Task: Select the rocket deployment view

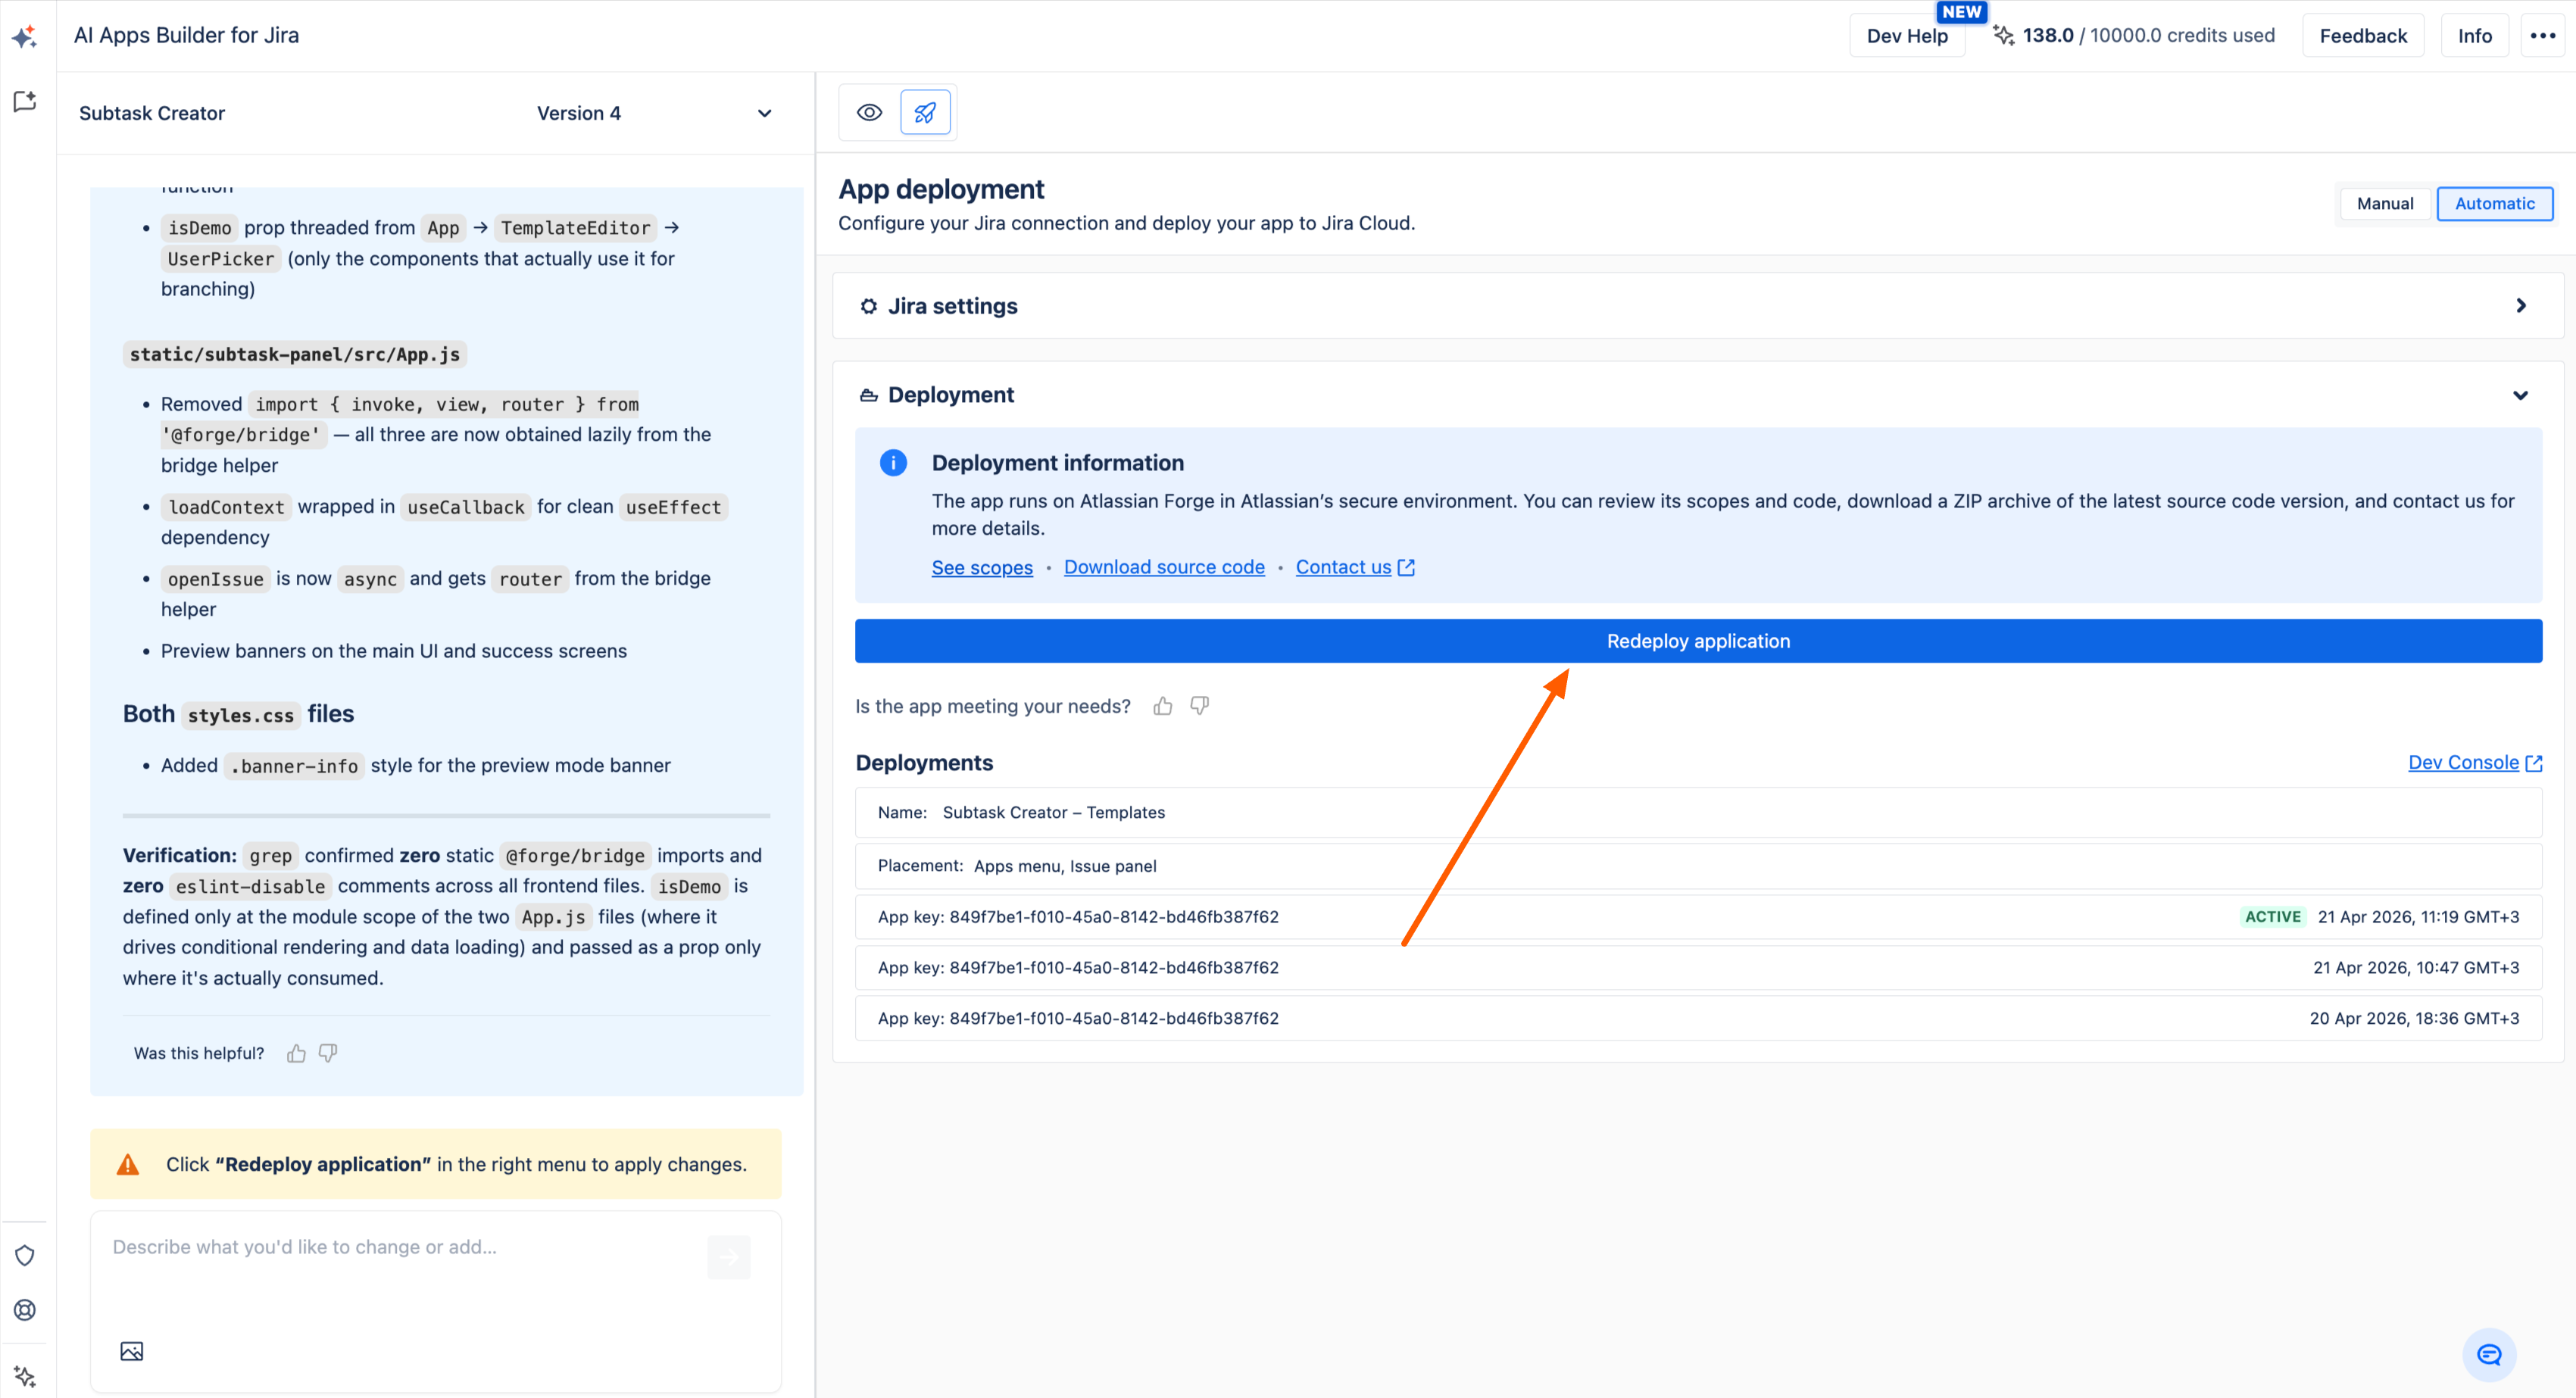Action: coord(925,112)
